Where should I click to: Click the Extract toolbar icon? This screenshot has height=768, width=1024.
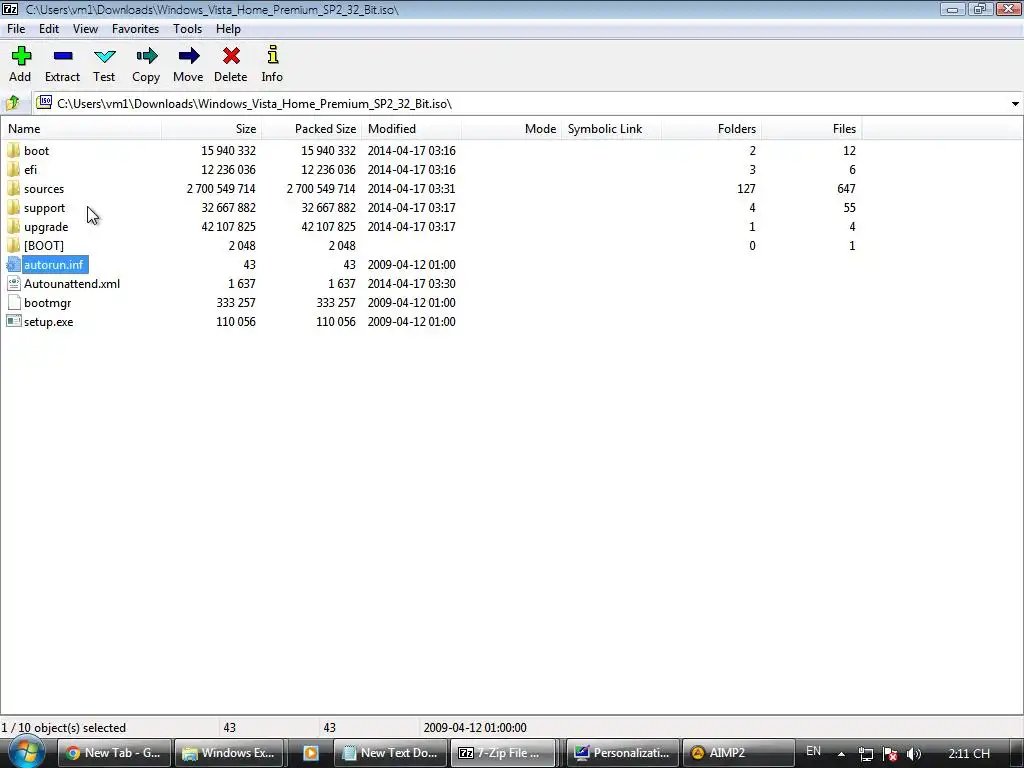click(63, 56)
